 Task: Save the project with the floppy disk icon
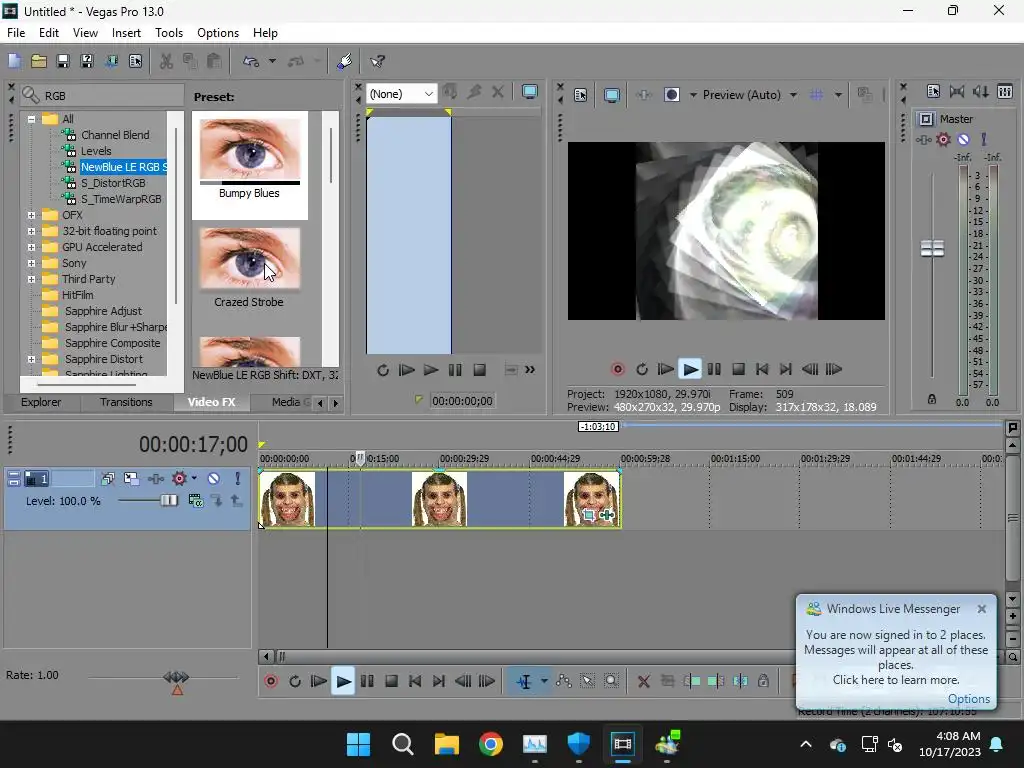63,61
